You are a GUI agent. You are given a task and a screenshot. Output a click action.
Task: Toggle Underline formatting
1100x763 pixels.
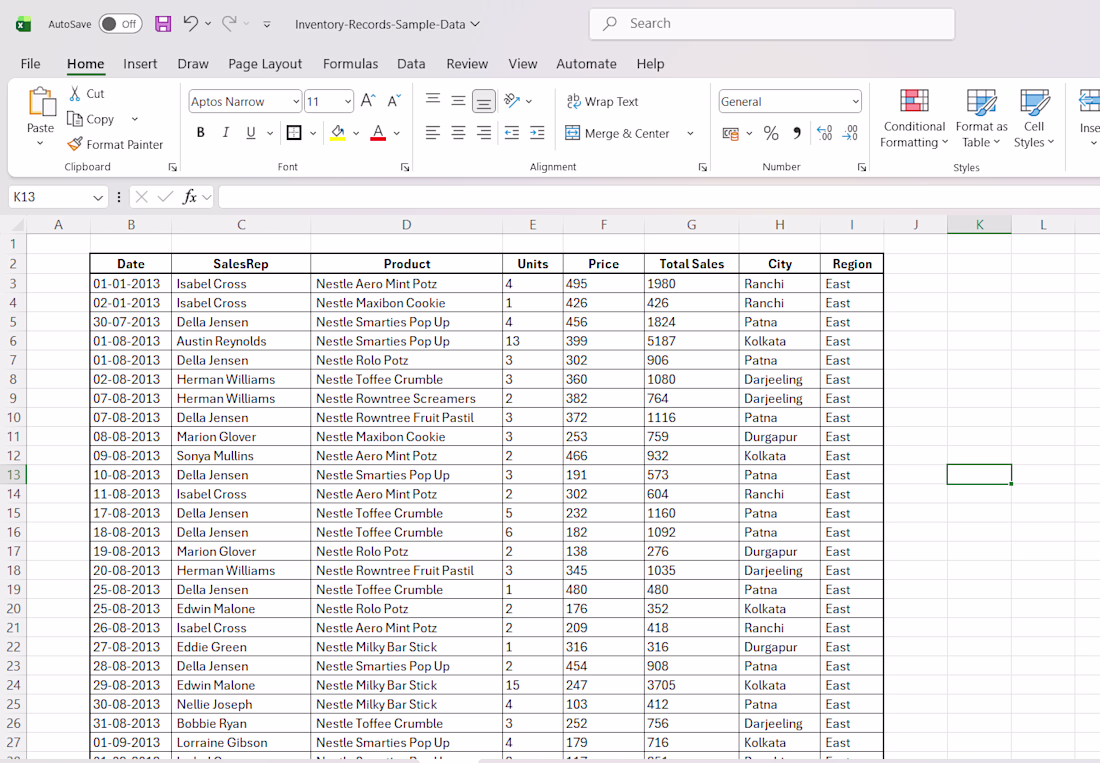251,133
